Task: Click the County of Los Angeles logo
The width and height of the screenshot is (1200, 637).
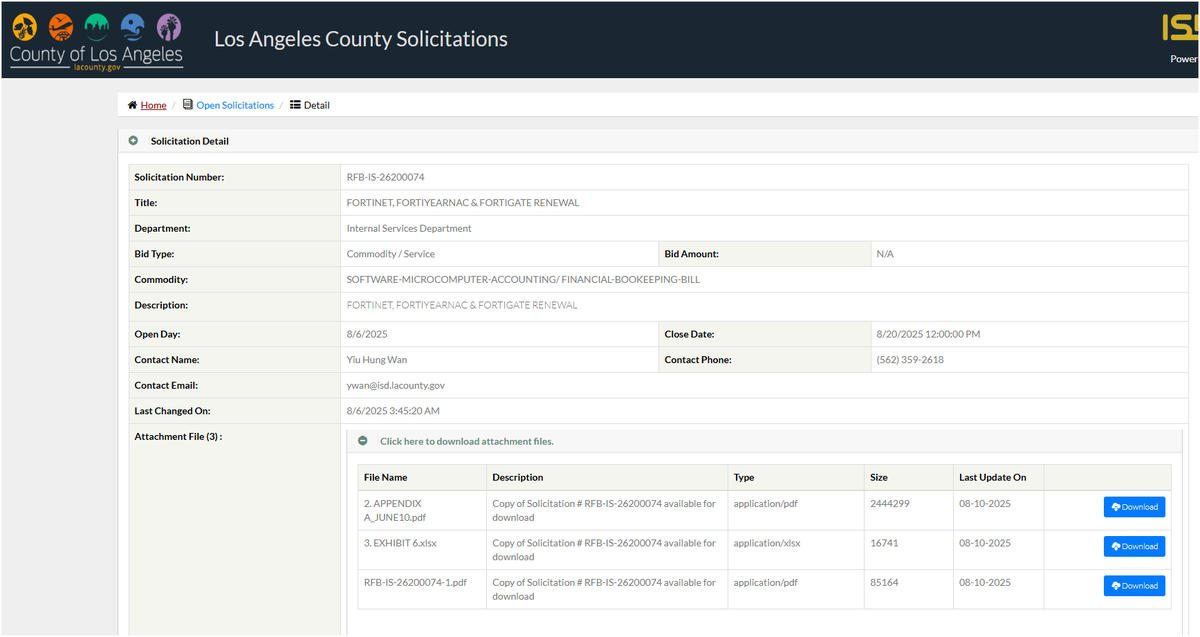Action: (96, 42)
